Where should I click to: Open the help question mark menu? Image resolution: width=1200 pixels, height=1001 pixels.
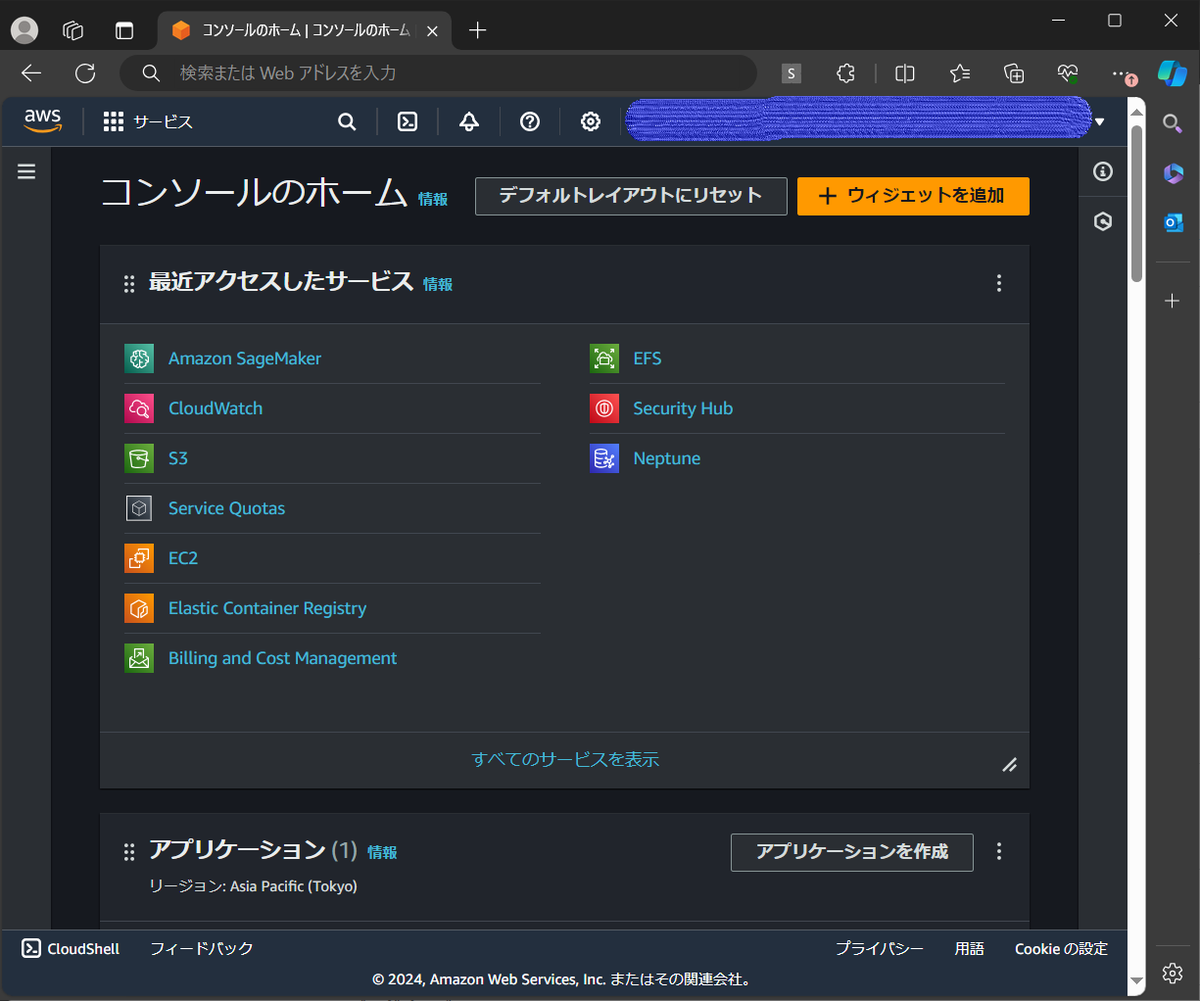530,122
